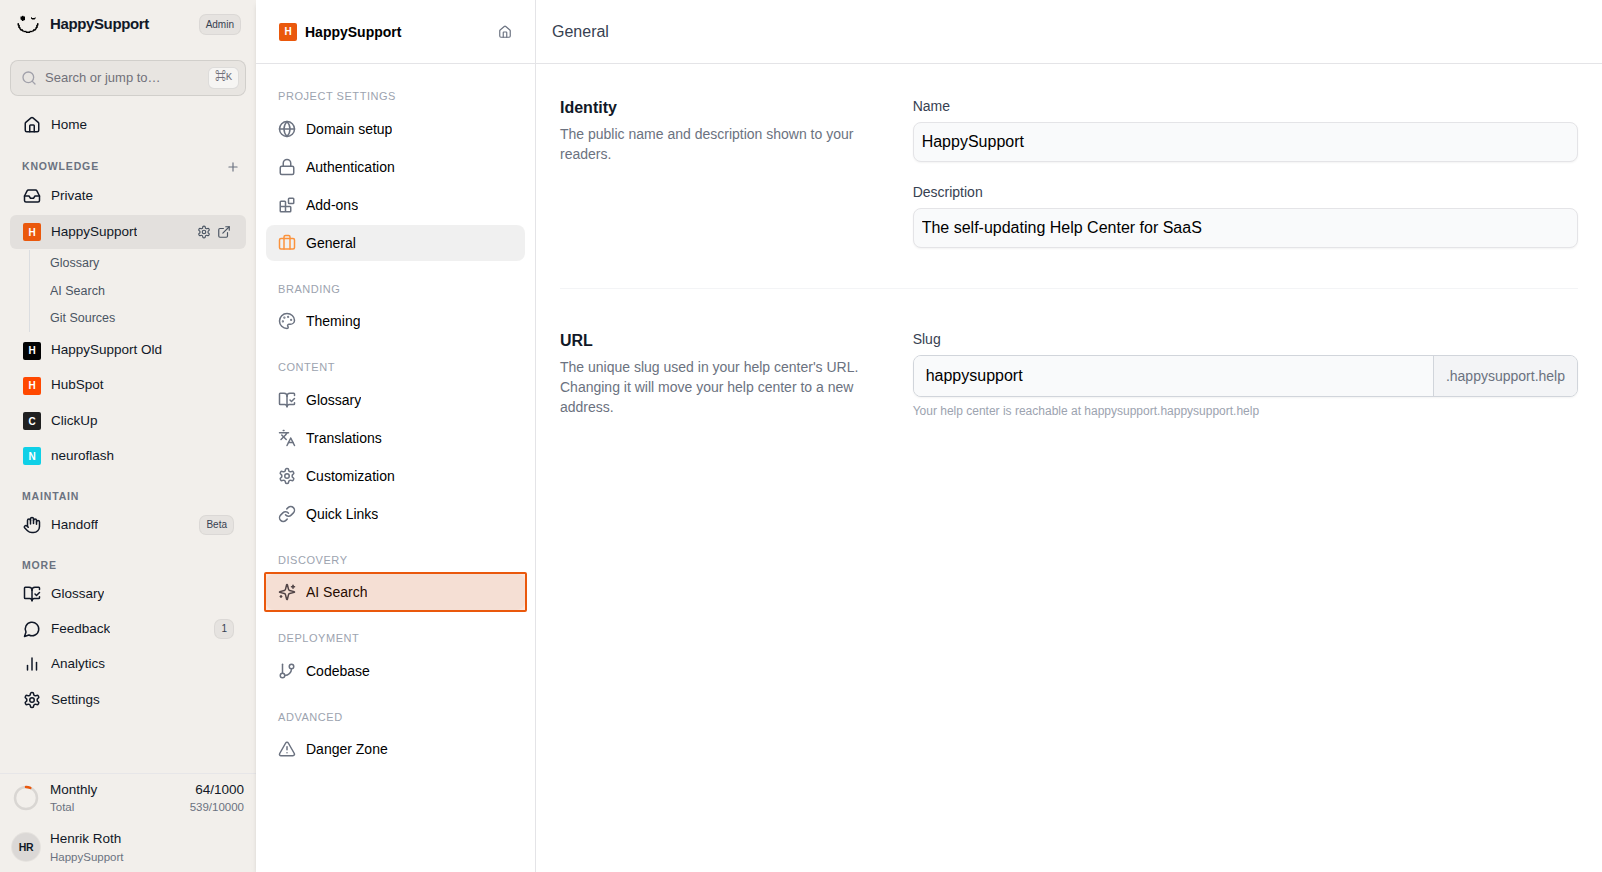The height and width of the screenshot is (872, 1602).
Task: Click the Handoff hand icon
Action: click(x=32, y=525)
